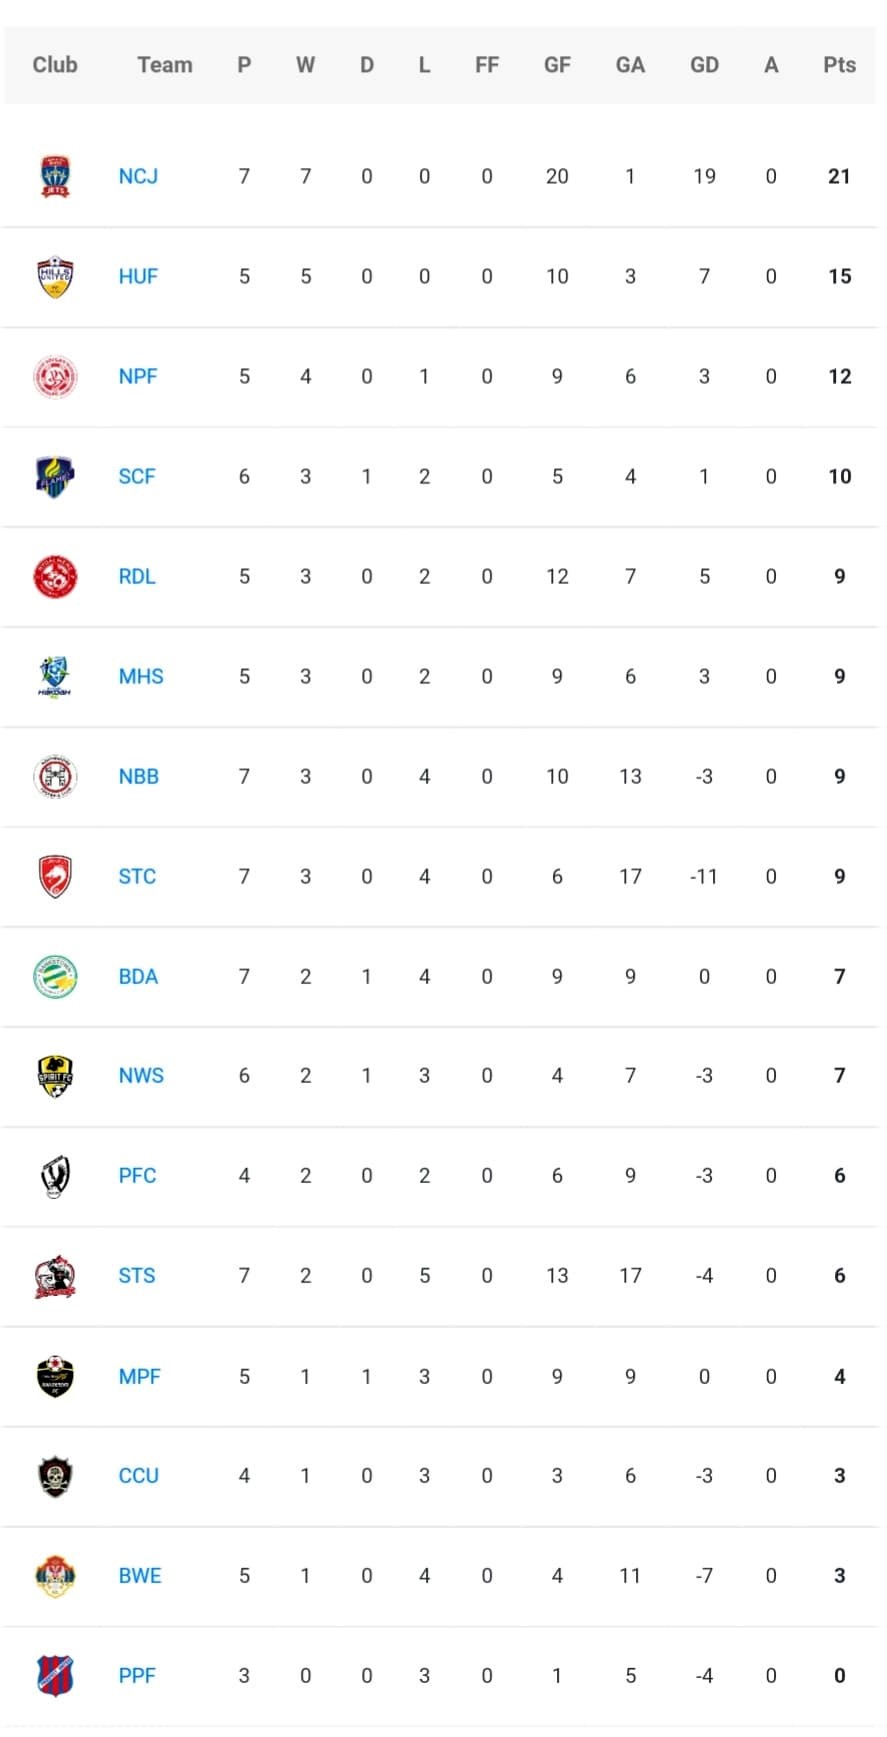Click the NCJ Jets club logo
The height and width of the screenshot is (1737, 887).
tap(55, 176)
